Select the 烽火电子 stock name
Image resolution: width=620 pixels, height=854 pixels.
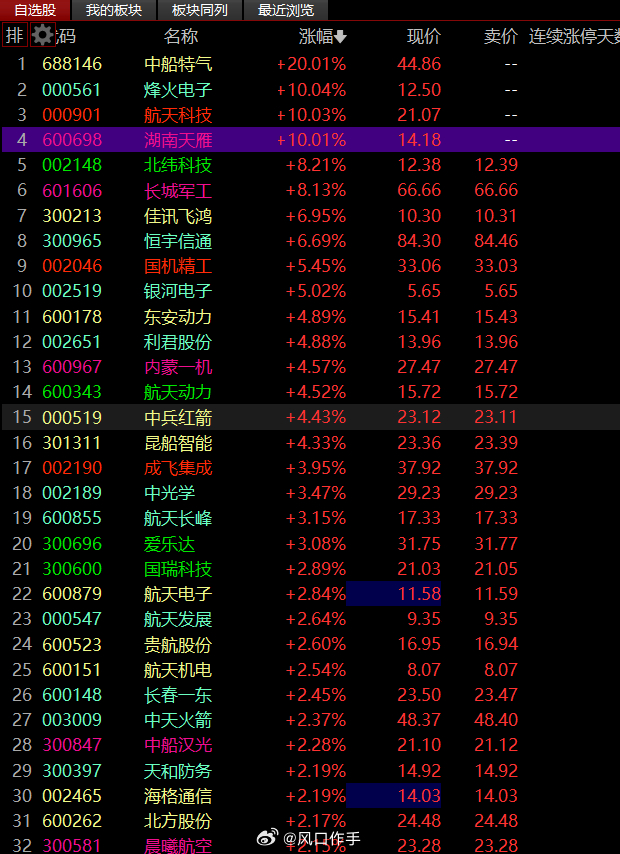[178, 89]
